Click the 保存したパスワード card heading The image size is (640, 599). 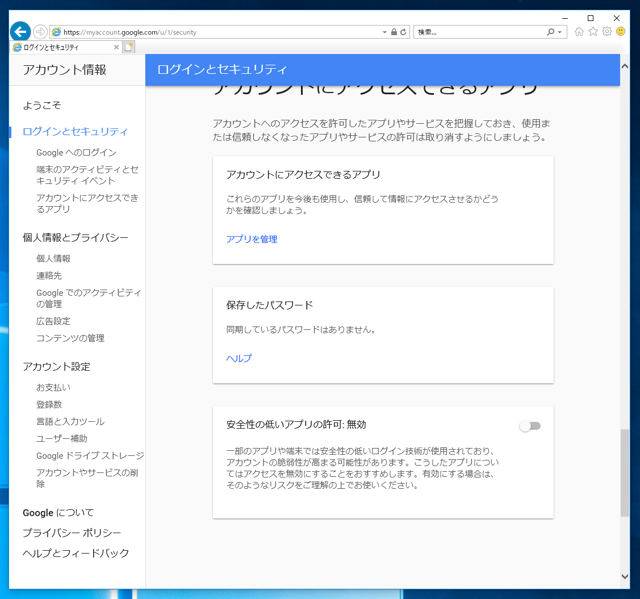269,305
